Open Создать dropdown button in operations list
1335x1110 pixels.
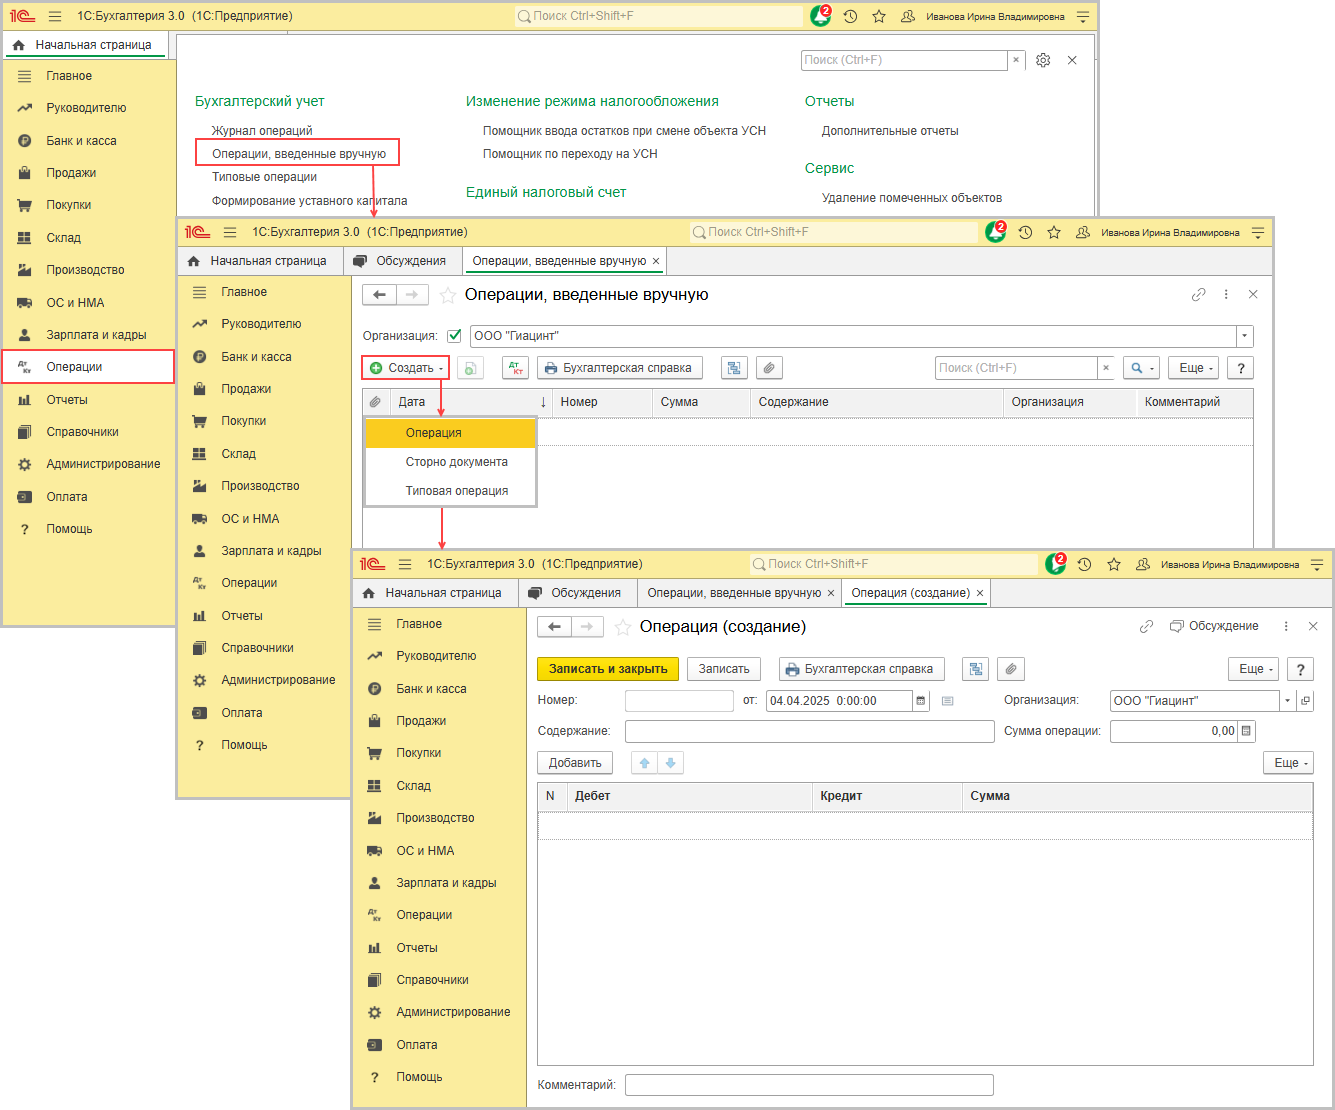[x=406, y=368]
